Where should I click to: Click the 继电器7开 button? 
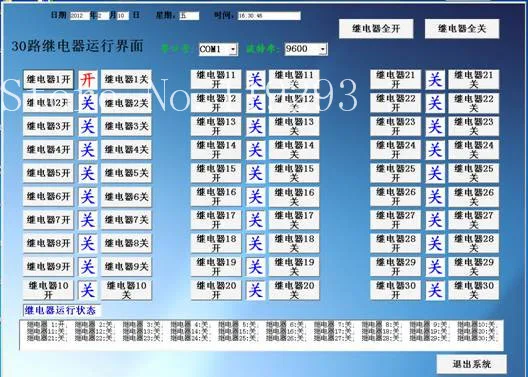point(48,220)
